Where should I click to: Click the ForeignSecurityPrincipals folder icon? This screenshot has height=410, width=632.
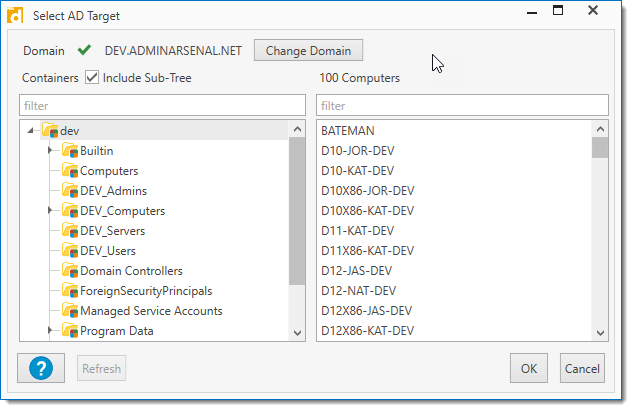click(70, 291)
